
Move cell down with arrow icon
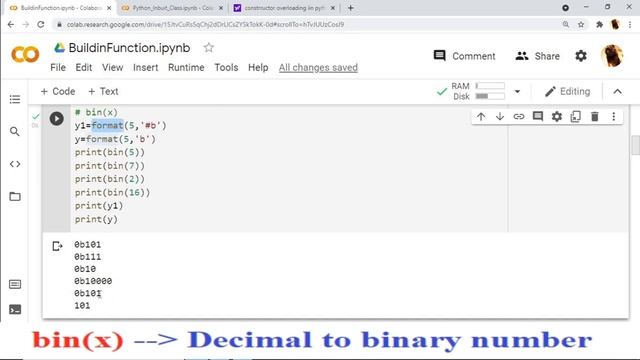coord(500,117)
